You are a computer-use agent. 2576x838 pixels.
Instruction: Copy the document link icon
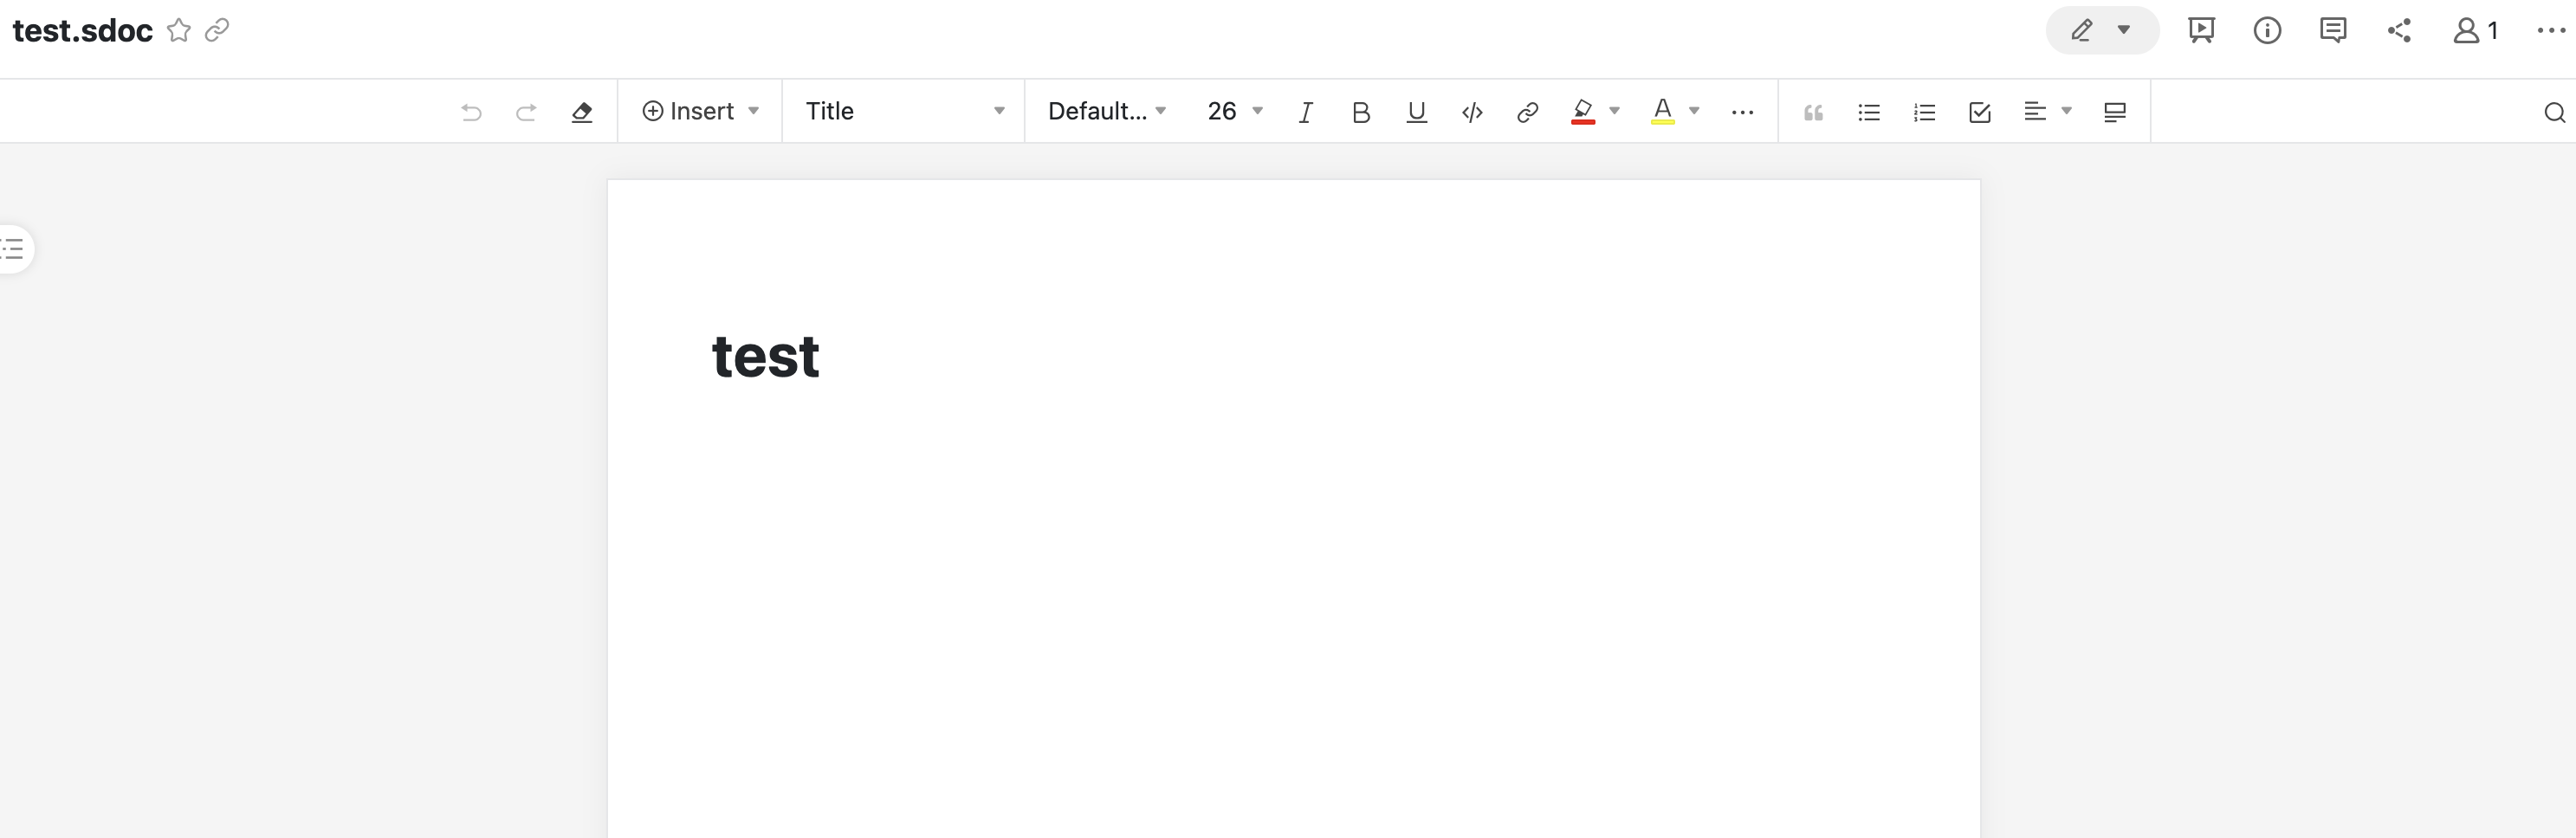tap(217, 31)
